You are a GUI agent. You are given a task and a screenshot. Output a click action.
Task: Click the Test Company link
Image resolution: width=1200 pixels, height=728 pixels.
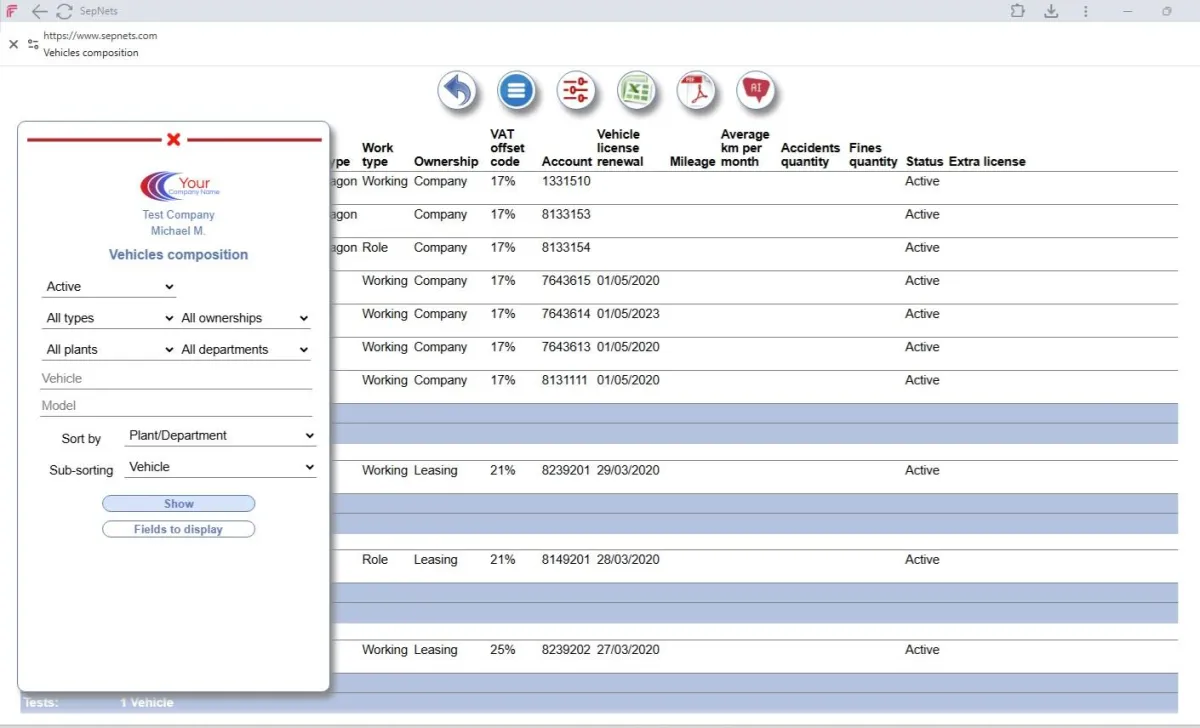point(179,215)
